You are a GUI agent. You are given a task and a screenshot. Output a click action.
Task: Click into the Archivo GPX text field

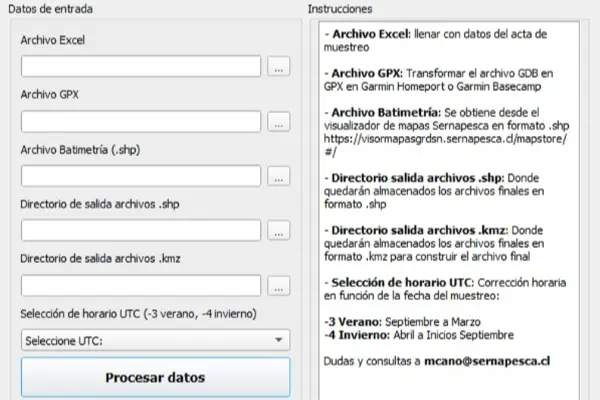pyautogui.click(x=141, y=122)
